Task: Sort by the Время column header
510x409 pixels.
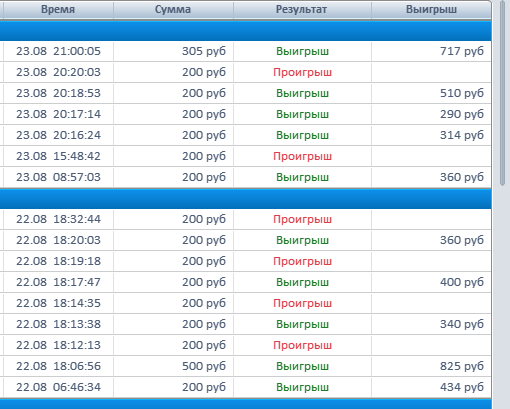Action: pos(58,10)
